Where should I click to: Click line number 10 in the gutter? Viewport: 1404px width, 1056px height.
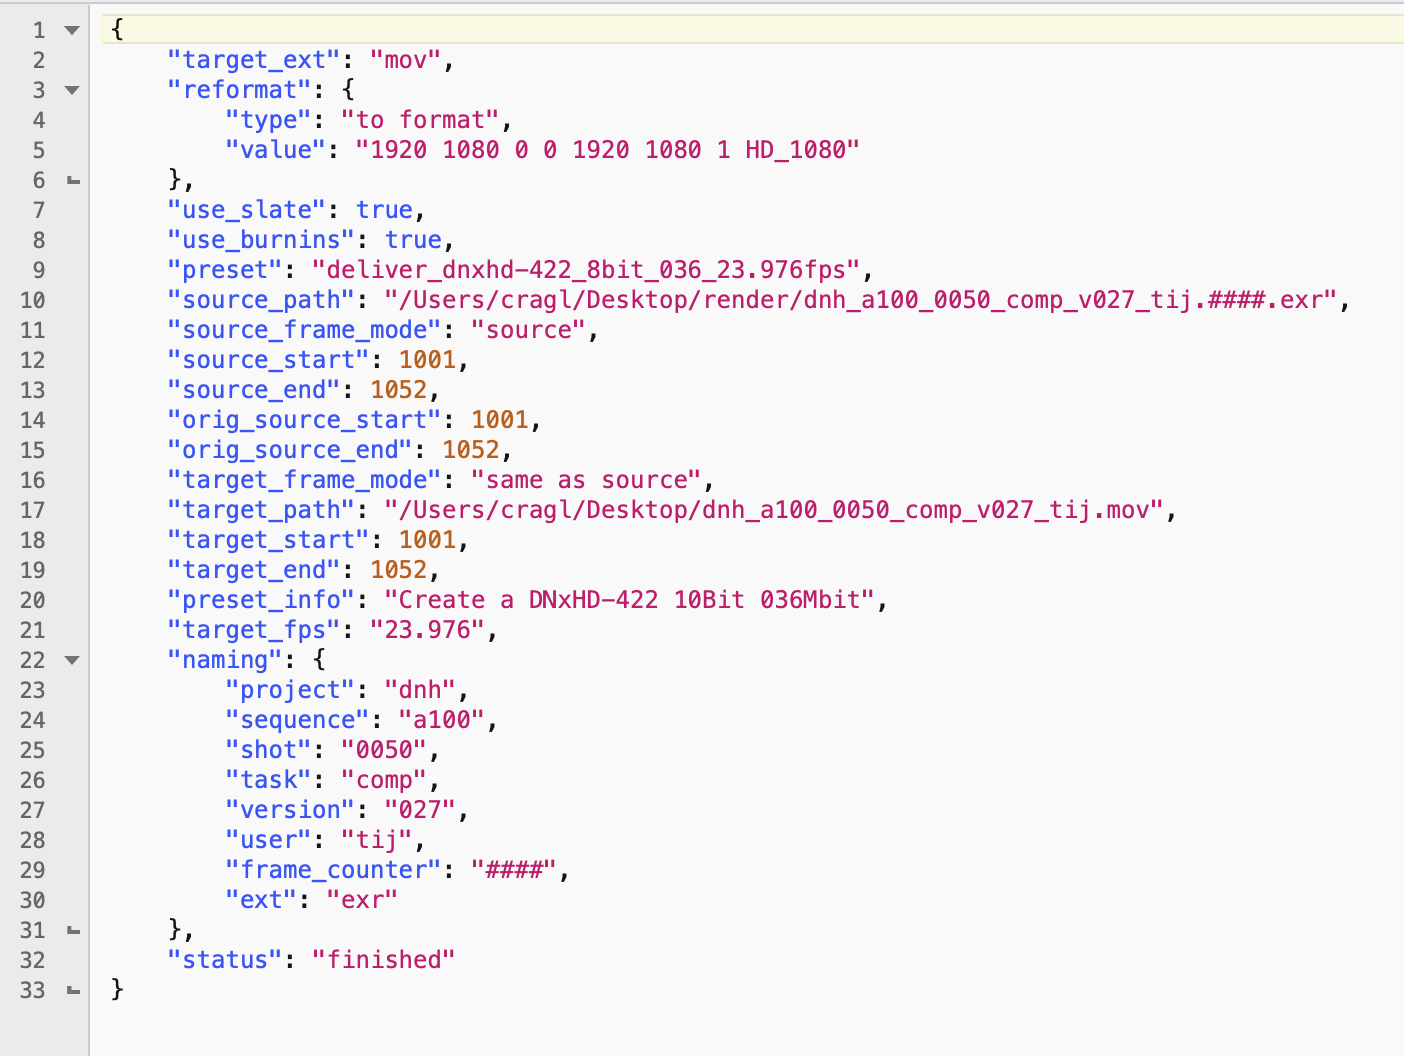[33, 300]
